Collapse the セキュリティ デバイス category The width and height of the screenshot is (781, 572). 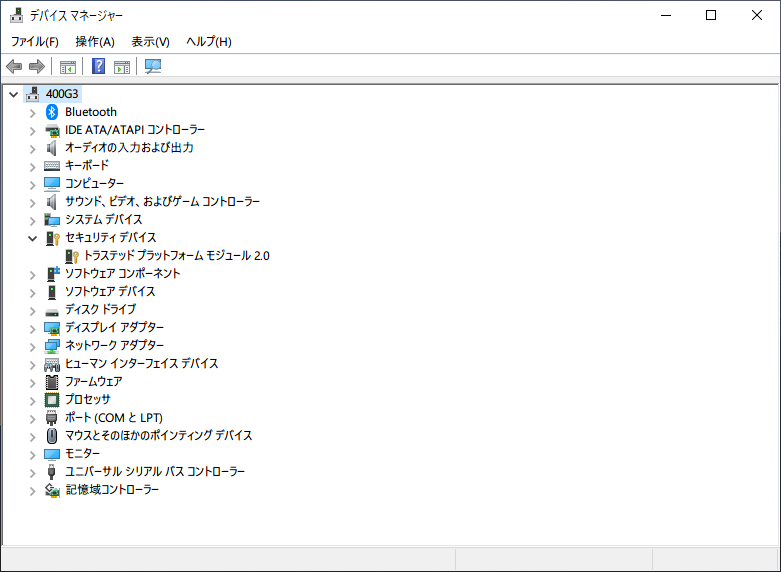click(32, 238)
